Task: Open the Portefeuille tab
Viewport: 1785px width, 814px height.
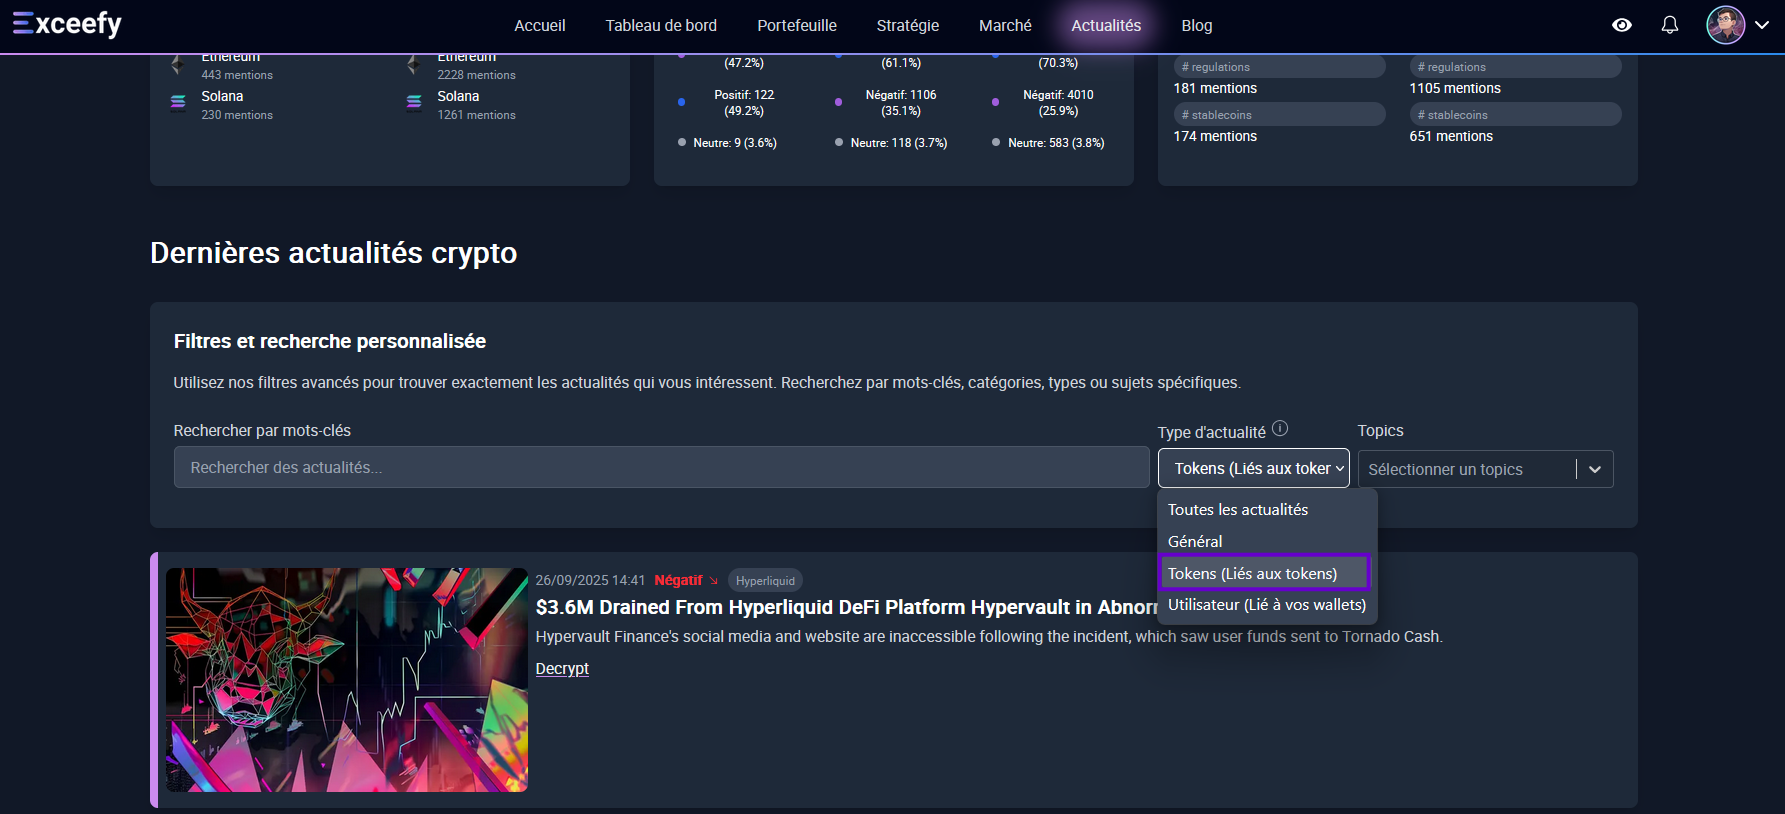Action: click(797, 25)
